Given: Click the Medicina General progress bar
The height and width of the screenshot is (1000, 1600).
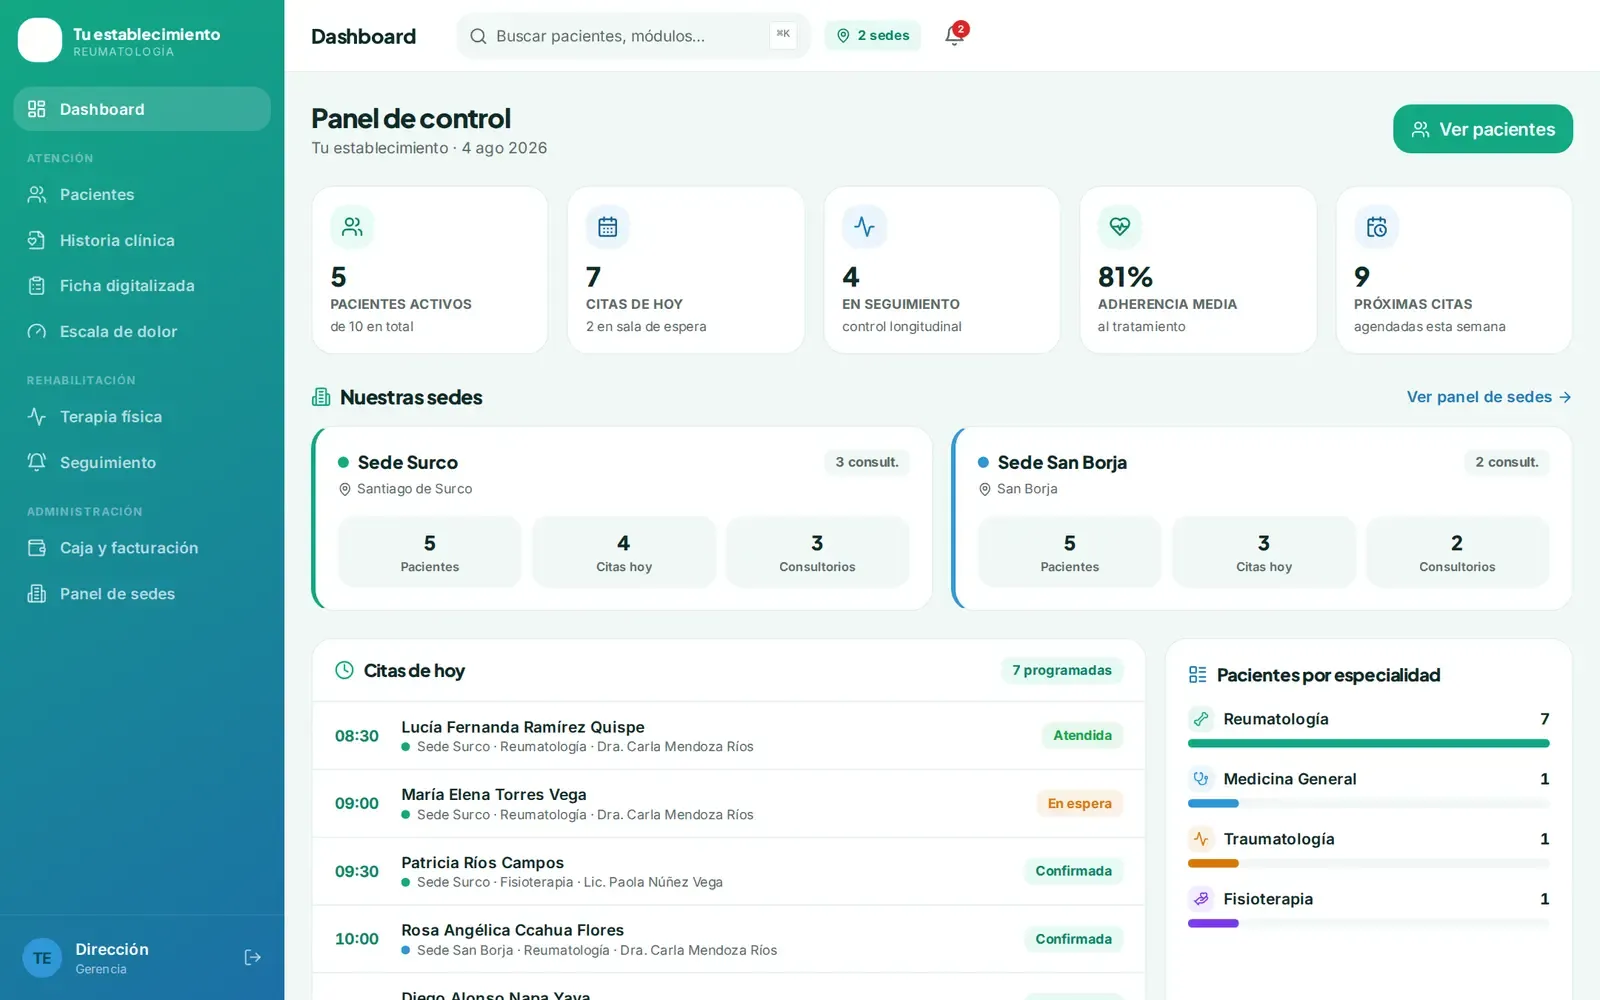Looking at the screenshot, I should (1369, 803).
